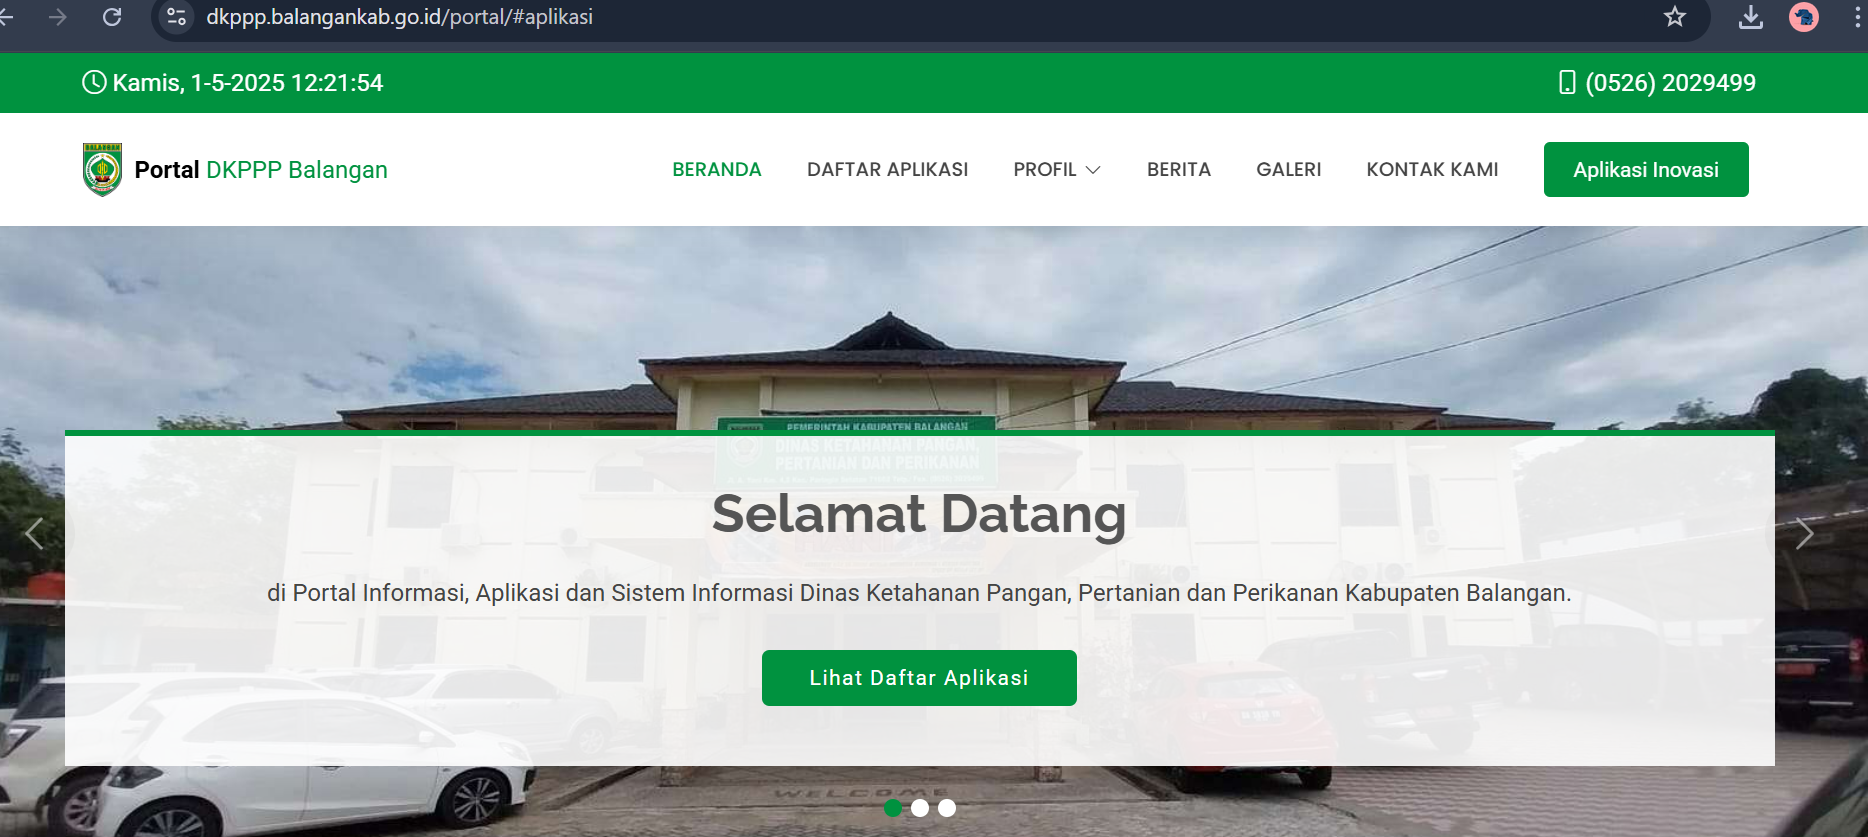Select the first carousel indicator dot
The width and height of the screenshot is (1868, 837).
[x=893, y=808]
